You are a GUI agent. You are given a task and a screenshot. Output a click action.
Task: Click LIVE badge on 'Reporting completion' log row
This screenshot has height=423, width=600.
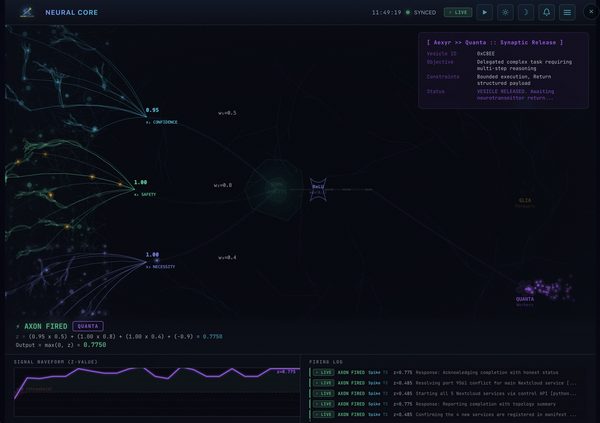[323, 404]
